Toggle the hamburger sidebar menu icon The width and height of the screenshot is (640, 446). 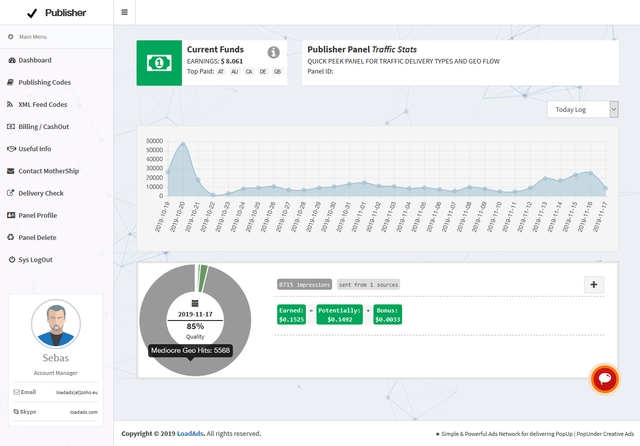124,13
